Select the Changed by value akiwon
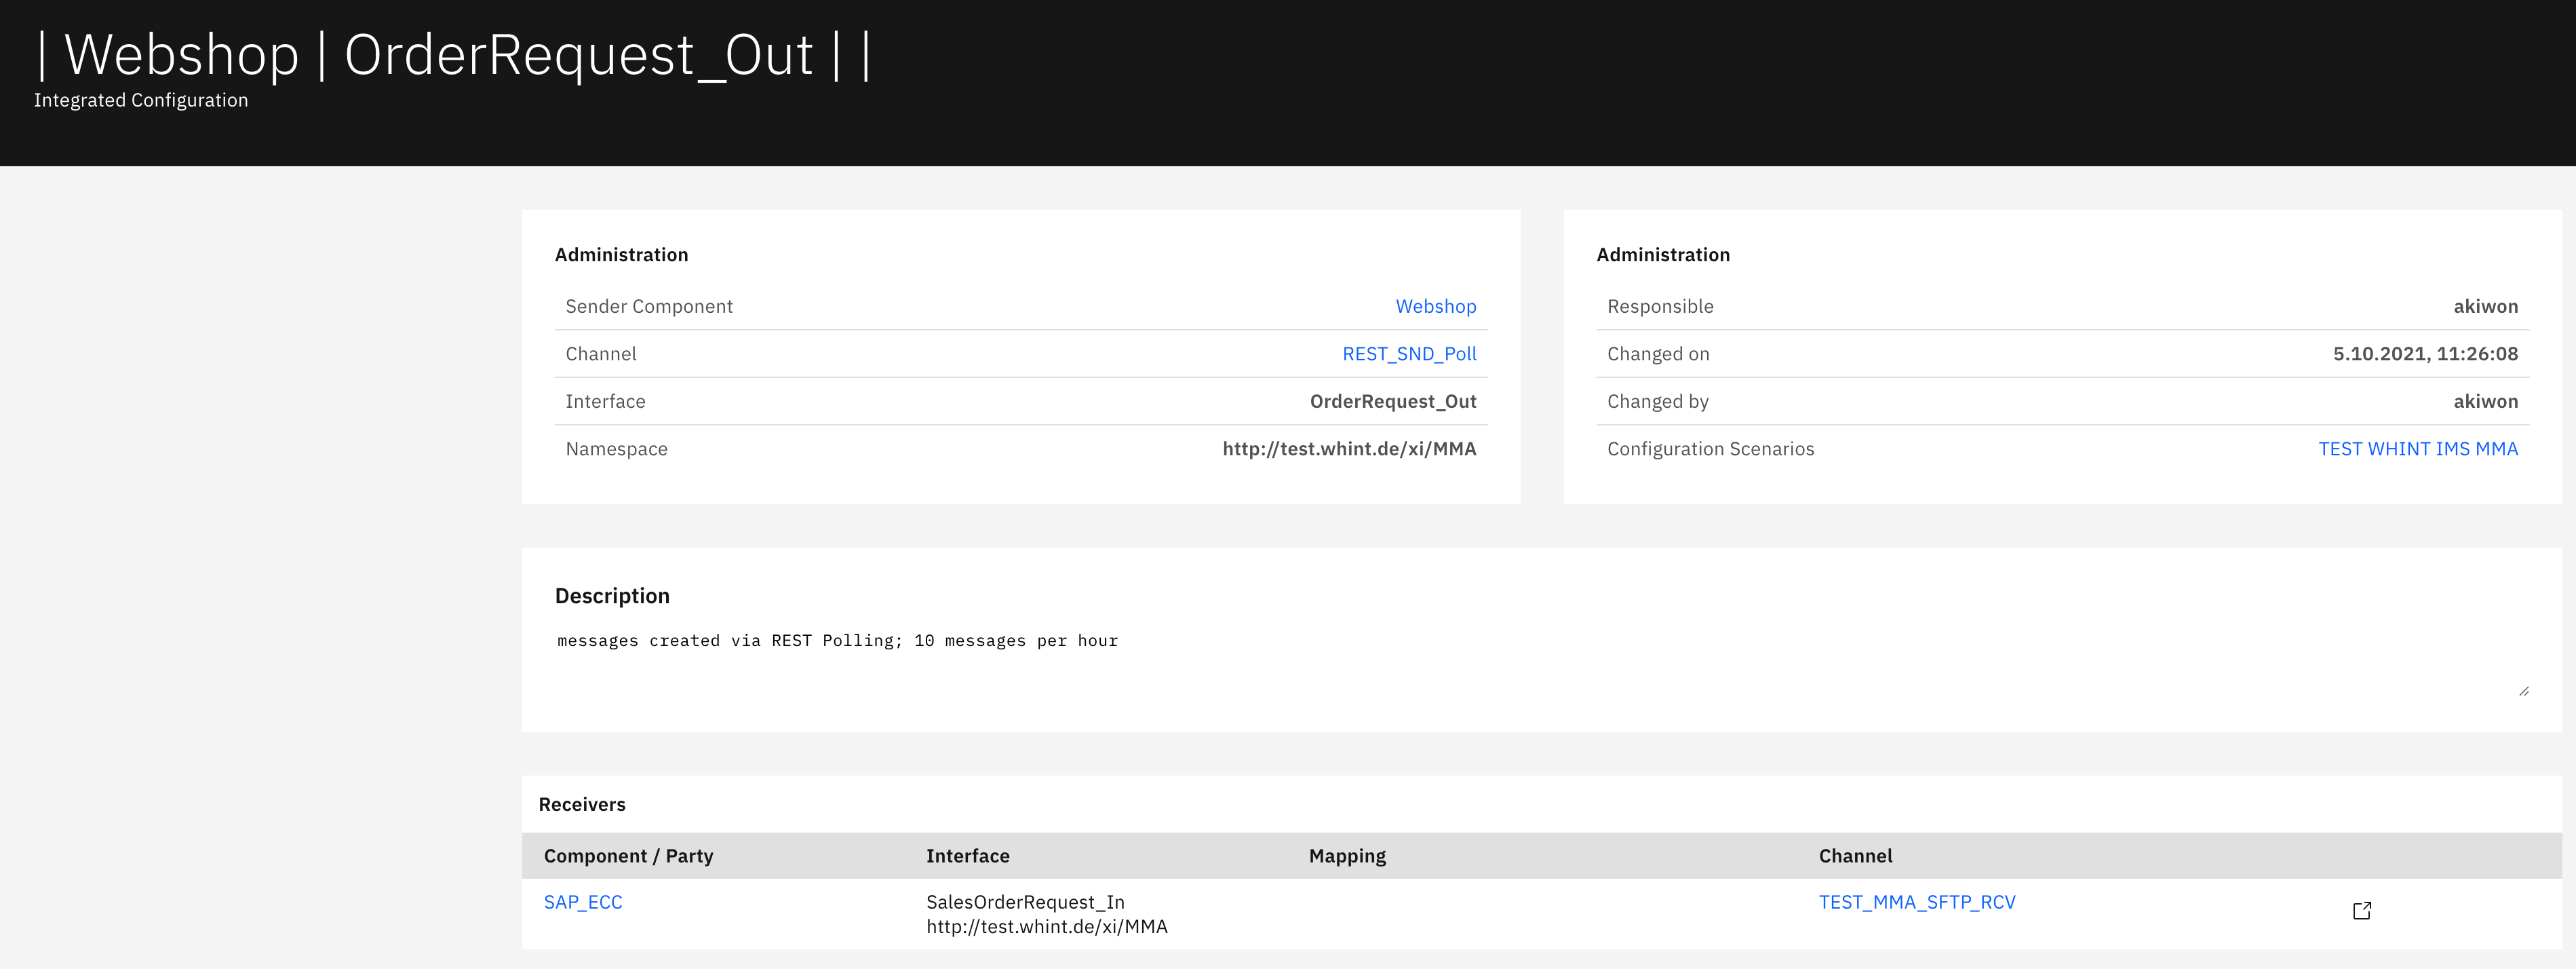Screen dimensions: 2576x969 tap(2485, 402)
